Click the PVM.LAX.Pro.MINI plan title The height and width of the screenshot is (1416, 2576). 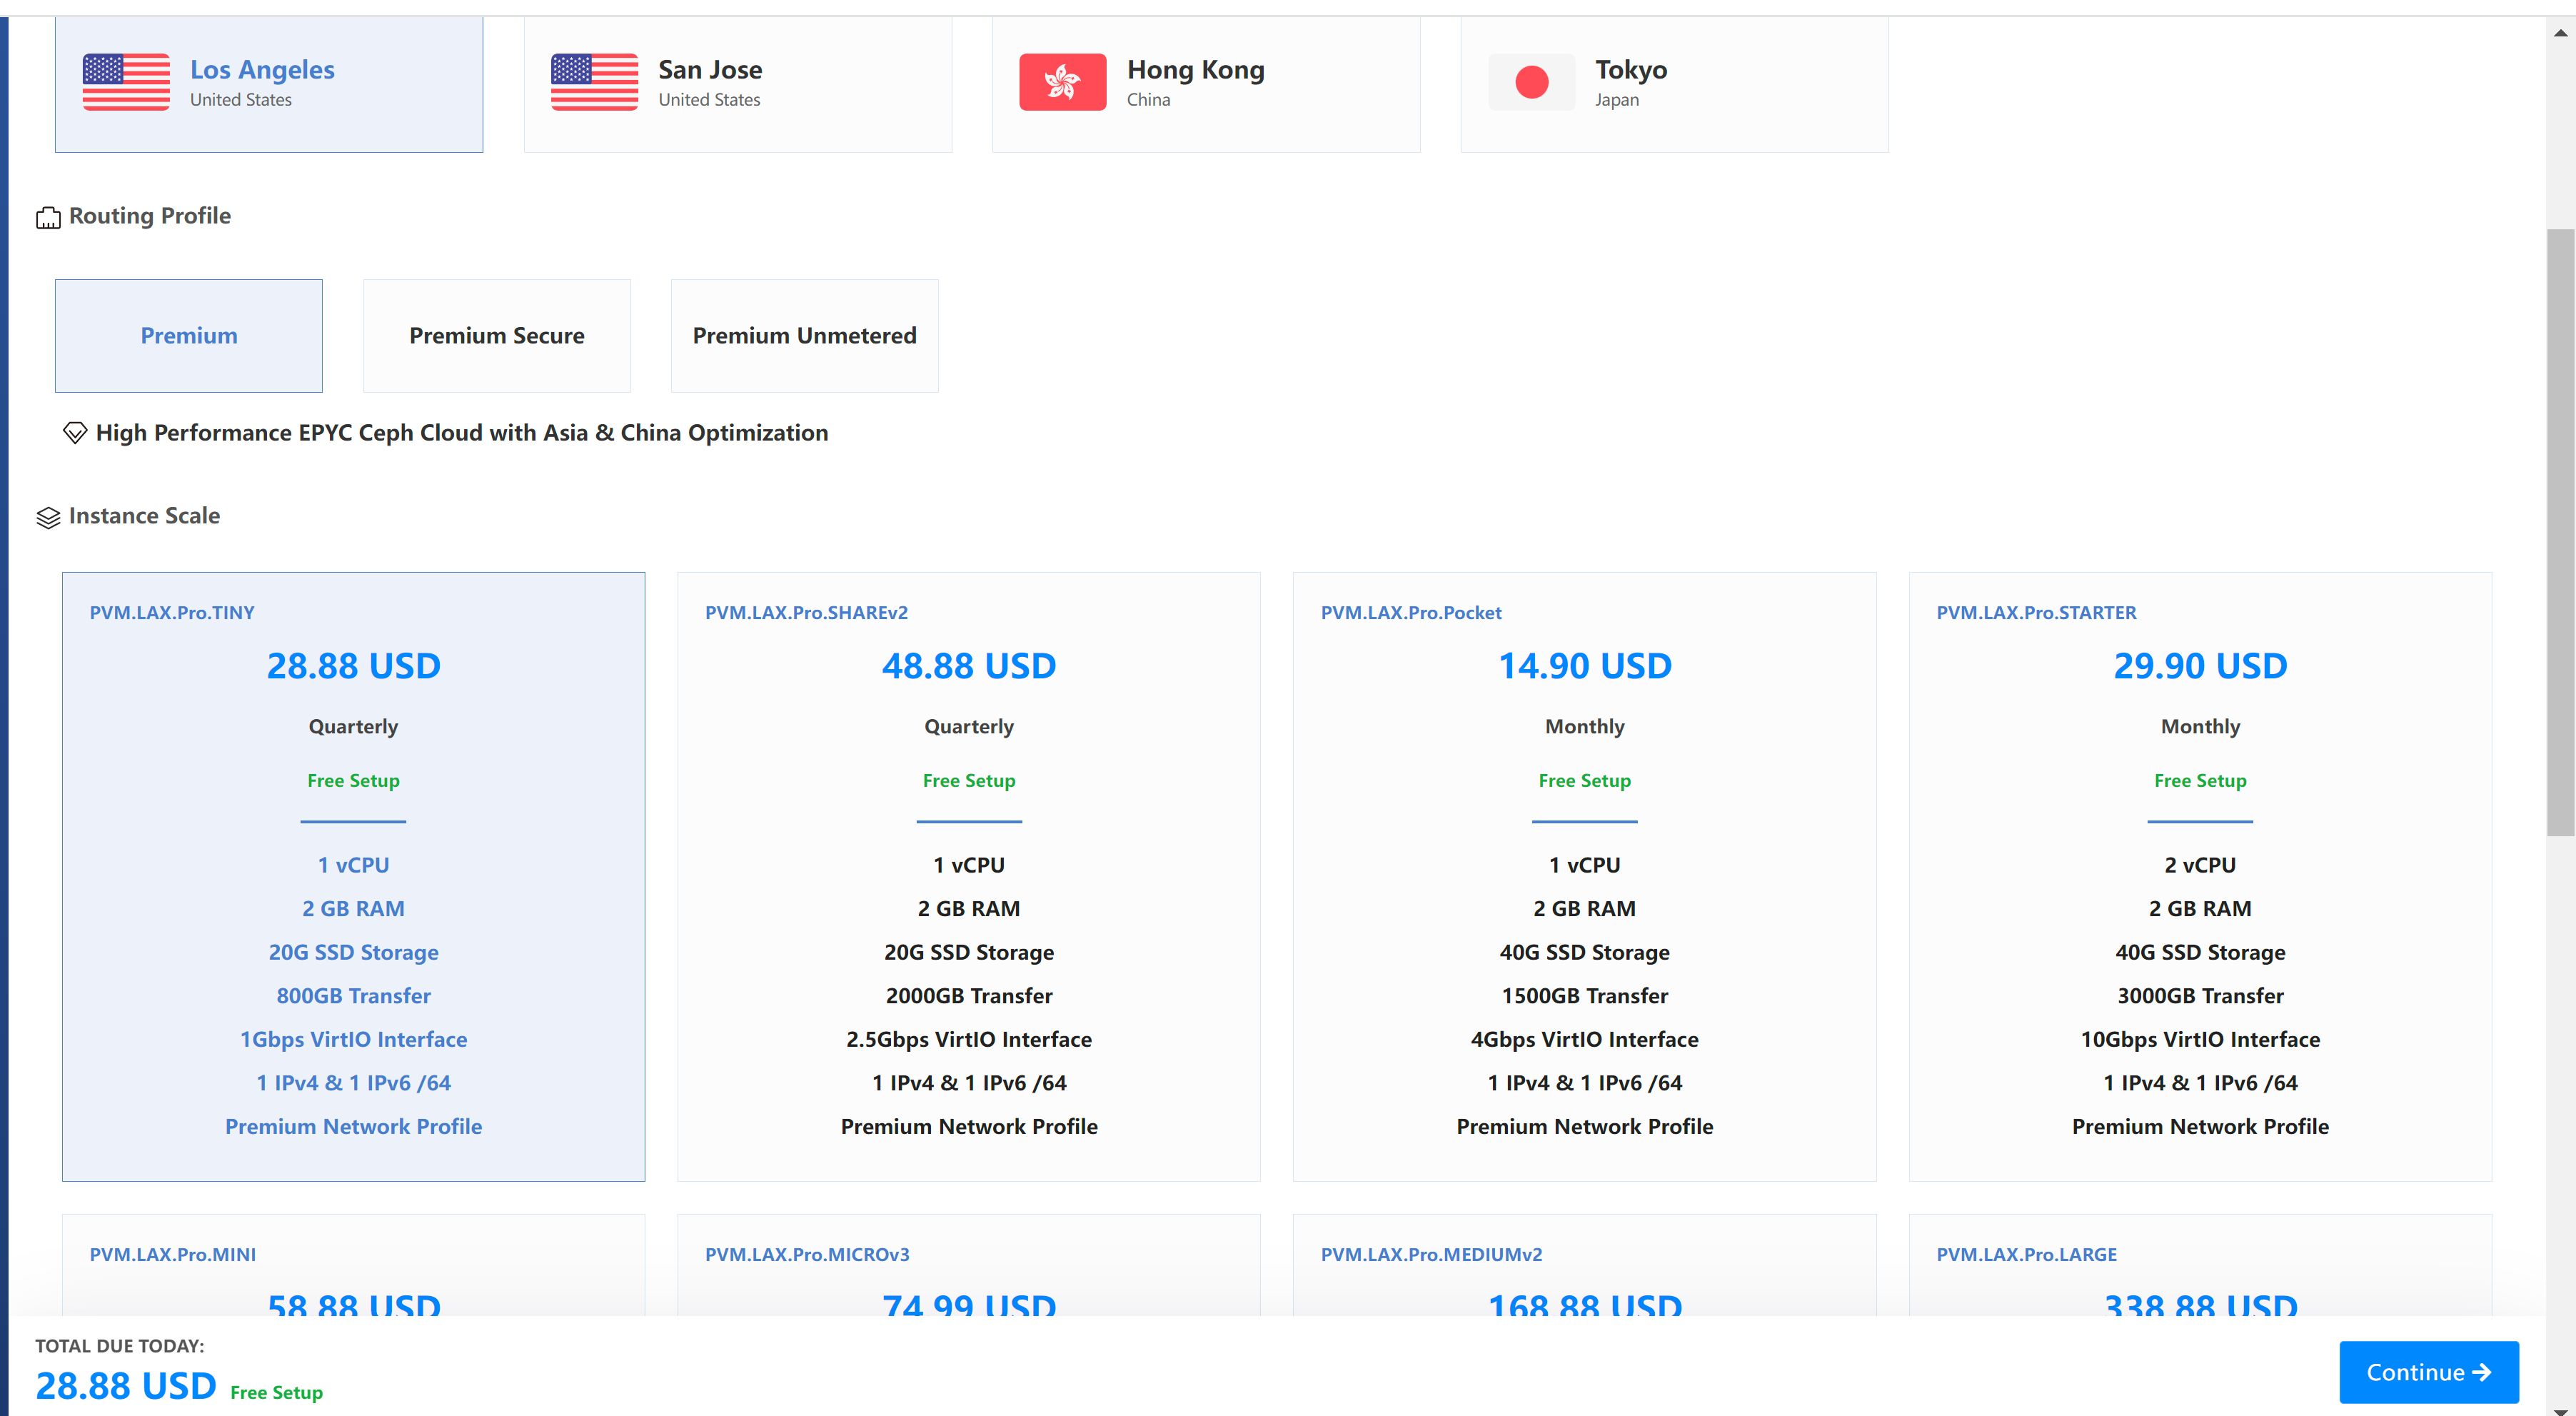click(x=172, y=1255)
